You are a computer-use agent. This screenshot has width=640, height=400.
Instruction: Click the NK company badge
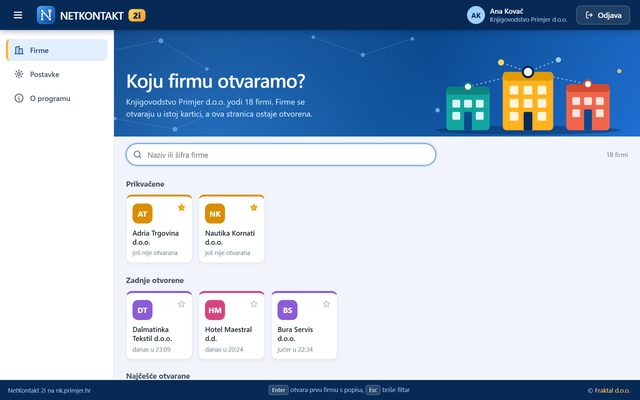click(x=215, y=213)
